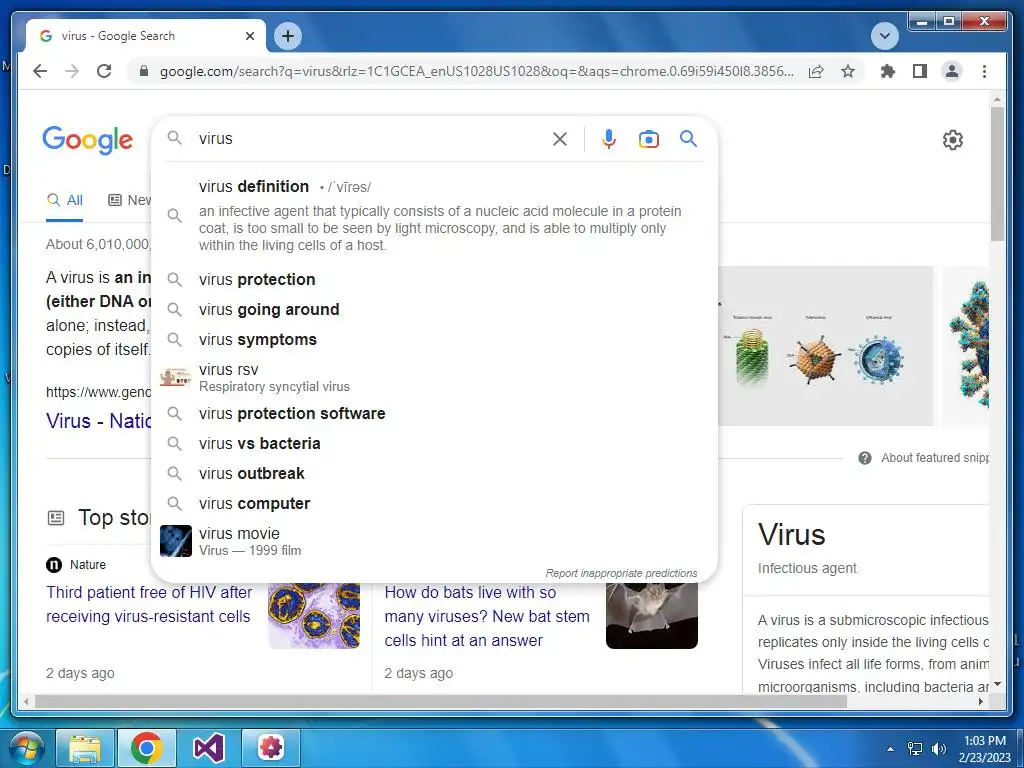
Task: Click the browser forward arrow
Action: coord(72,71)
